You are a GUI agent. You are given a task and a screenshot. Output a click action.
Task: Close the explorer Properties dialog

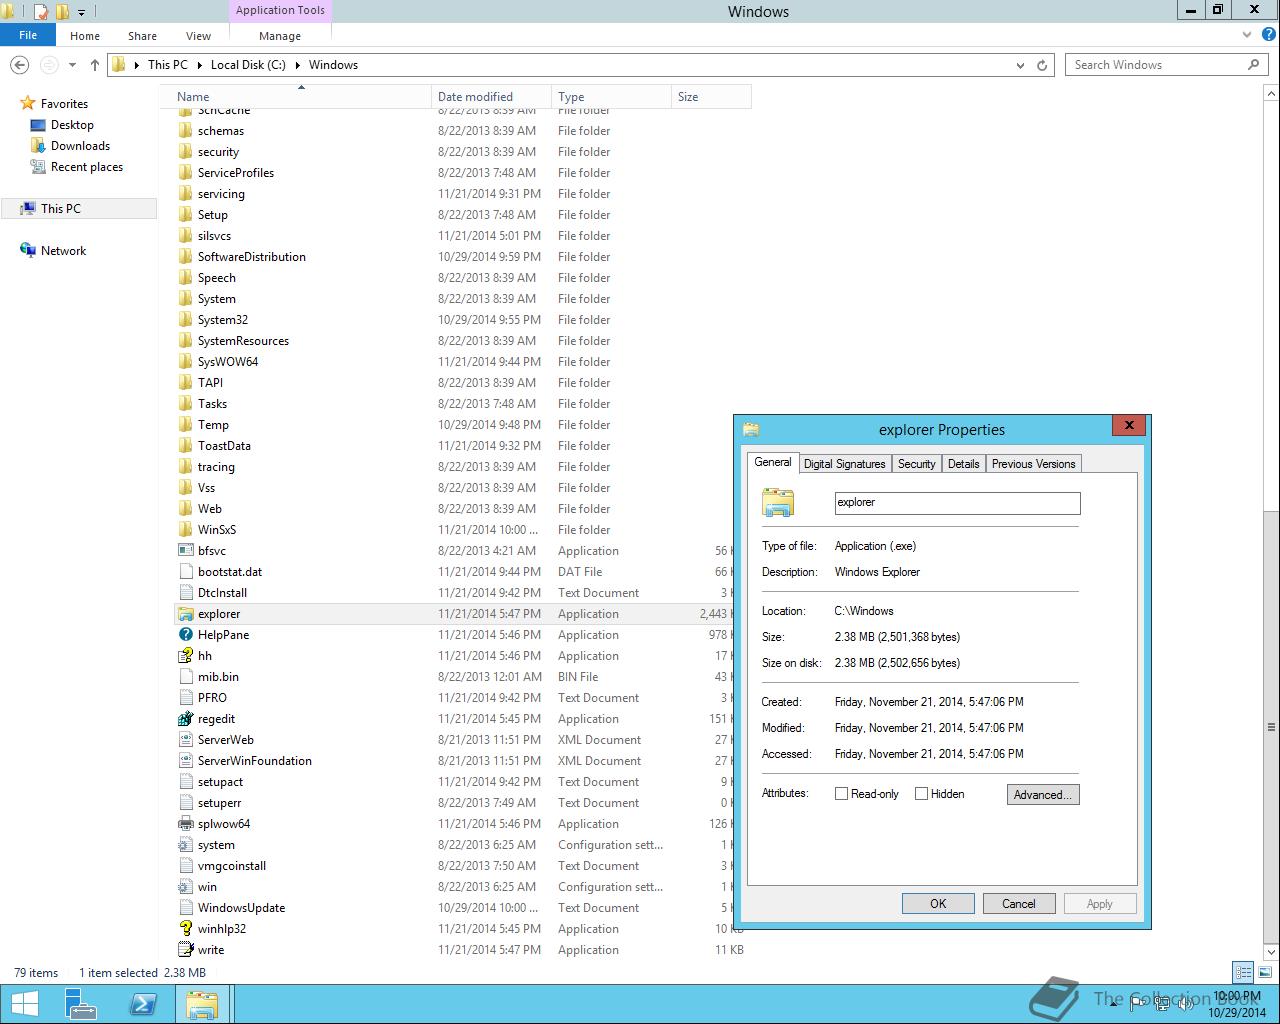pyautogui.click(x=1129, y=426)
